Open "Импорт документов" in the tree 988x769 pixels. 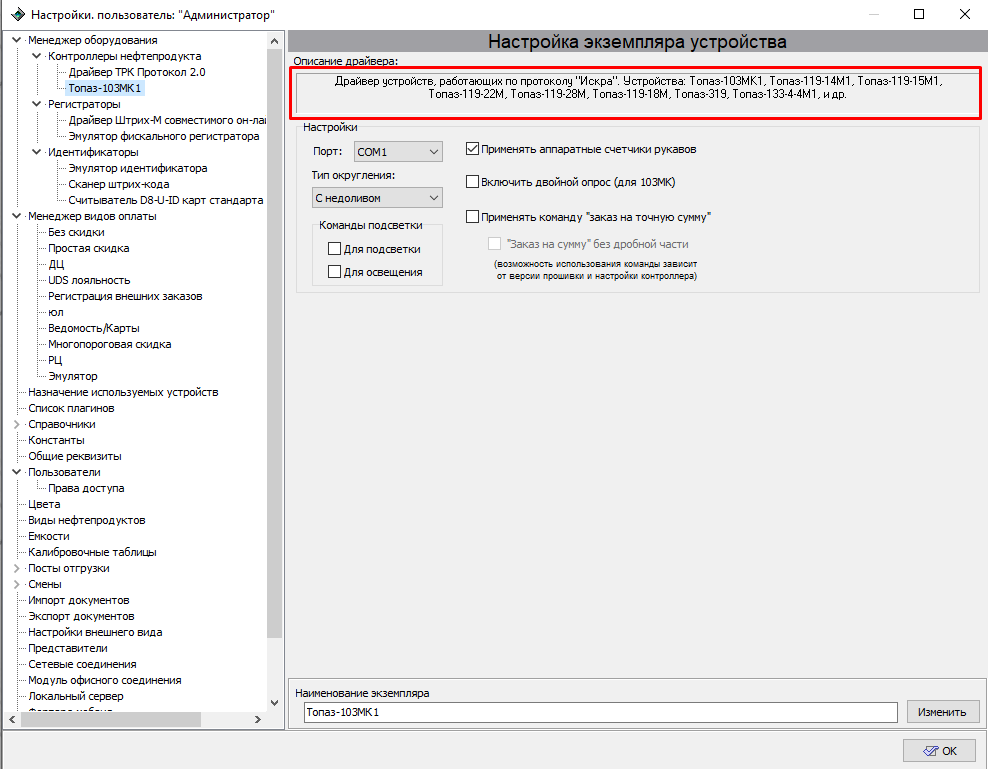(79, 601)
